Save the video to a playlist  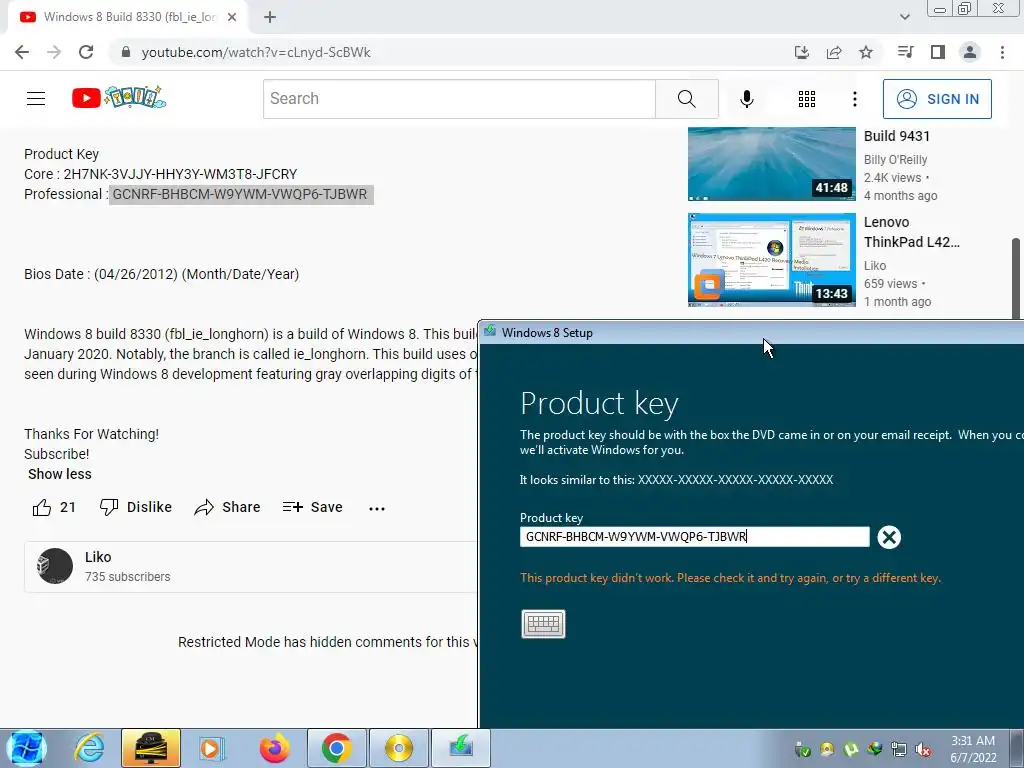click(313, 507)
